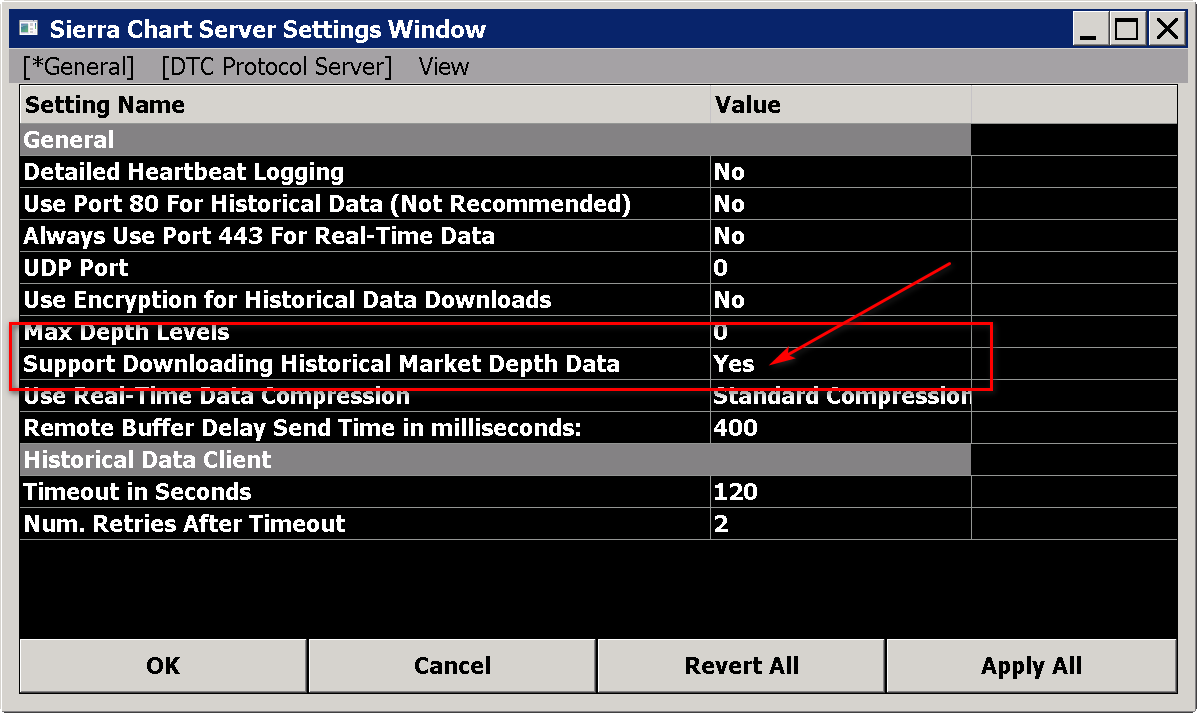Close the Server Settings window
This screenshot has height=713, width=1197.
tap(1167, 29)
